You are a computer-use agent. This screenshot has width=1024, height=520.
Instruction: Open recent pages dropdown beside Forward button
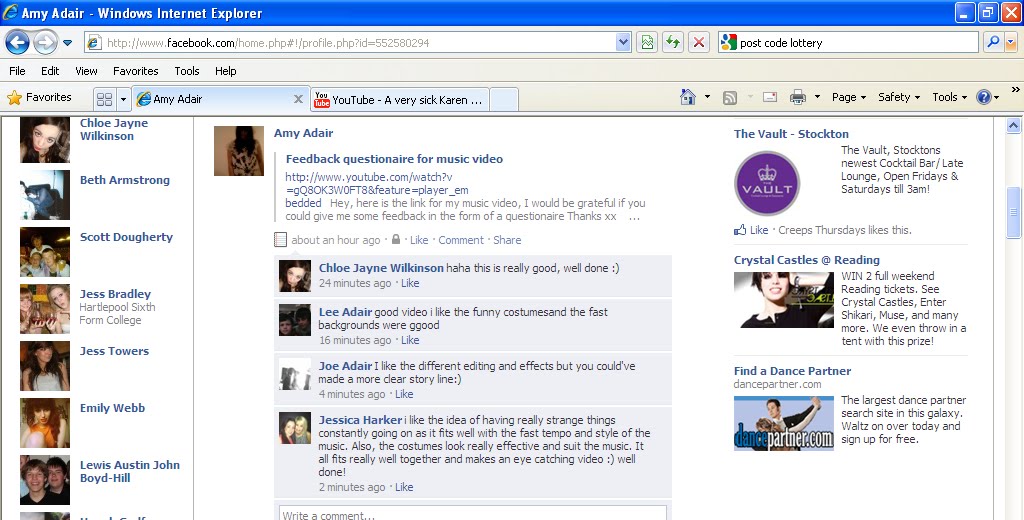(x=68, y=43)
